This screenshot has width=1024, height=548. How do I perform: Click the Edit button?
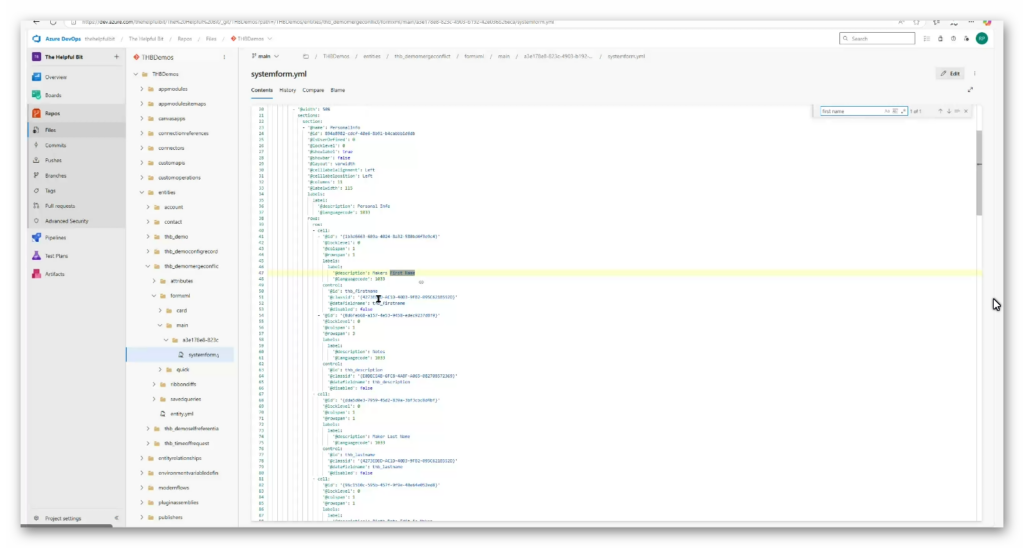point(950,74)
